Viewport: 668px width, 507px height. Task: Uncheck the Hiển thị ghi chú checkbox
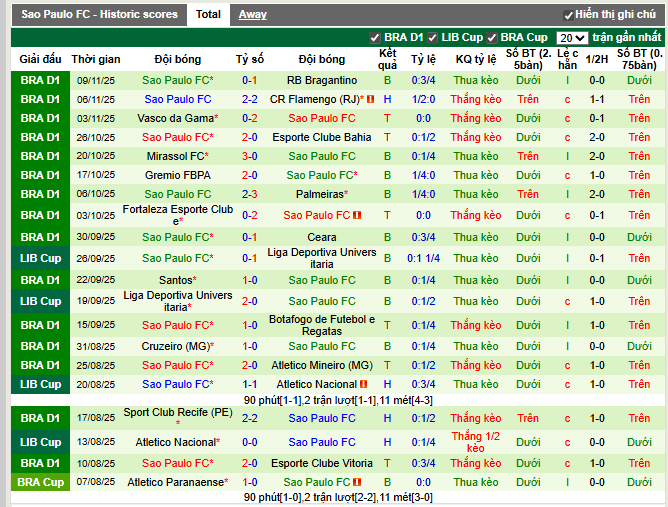pos(568,15)
